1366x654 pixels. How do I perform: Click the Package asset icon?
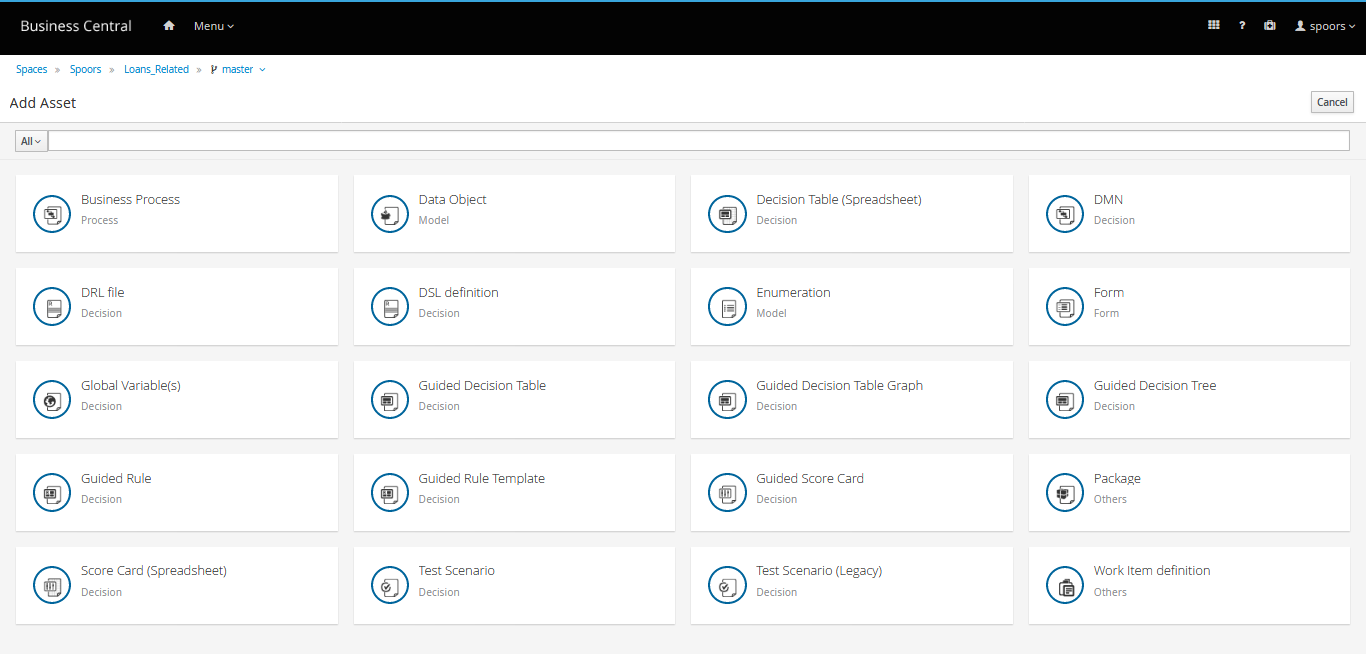coord(1065,493)
